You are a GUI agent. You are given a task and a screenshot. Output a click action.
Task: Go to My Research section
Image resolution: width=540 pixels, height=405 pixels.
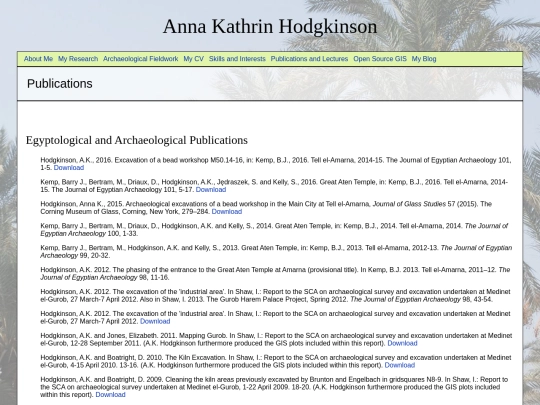[x=78, y=59]
